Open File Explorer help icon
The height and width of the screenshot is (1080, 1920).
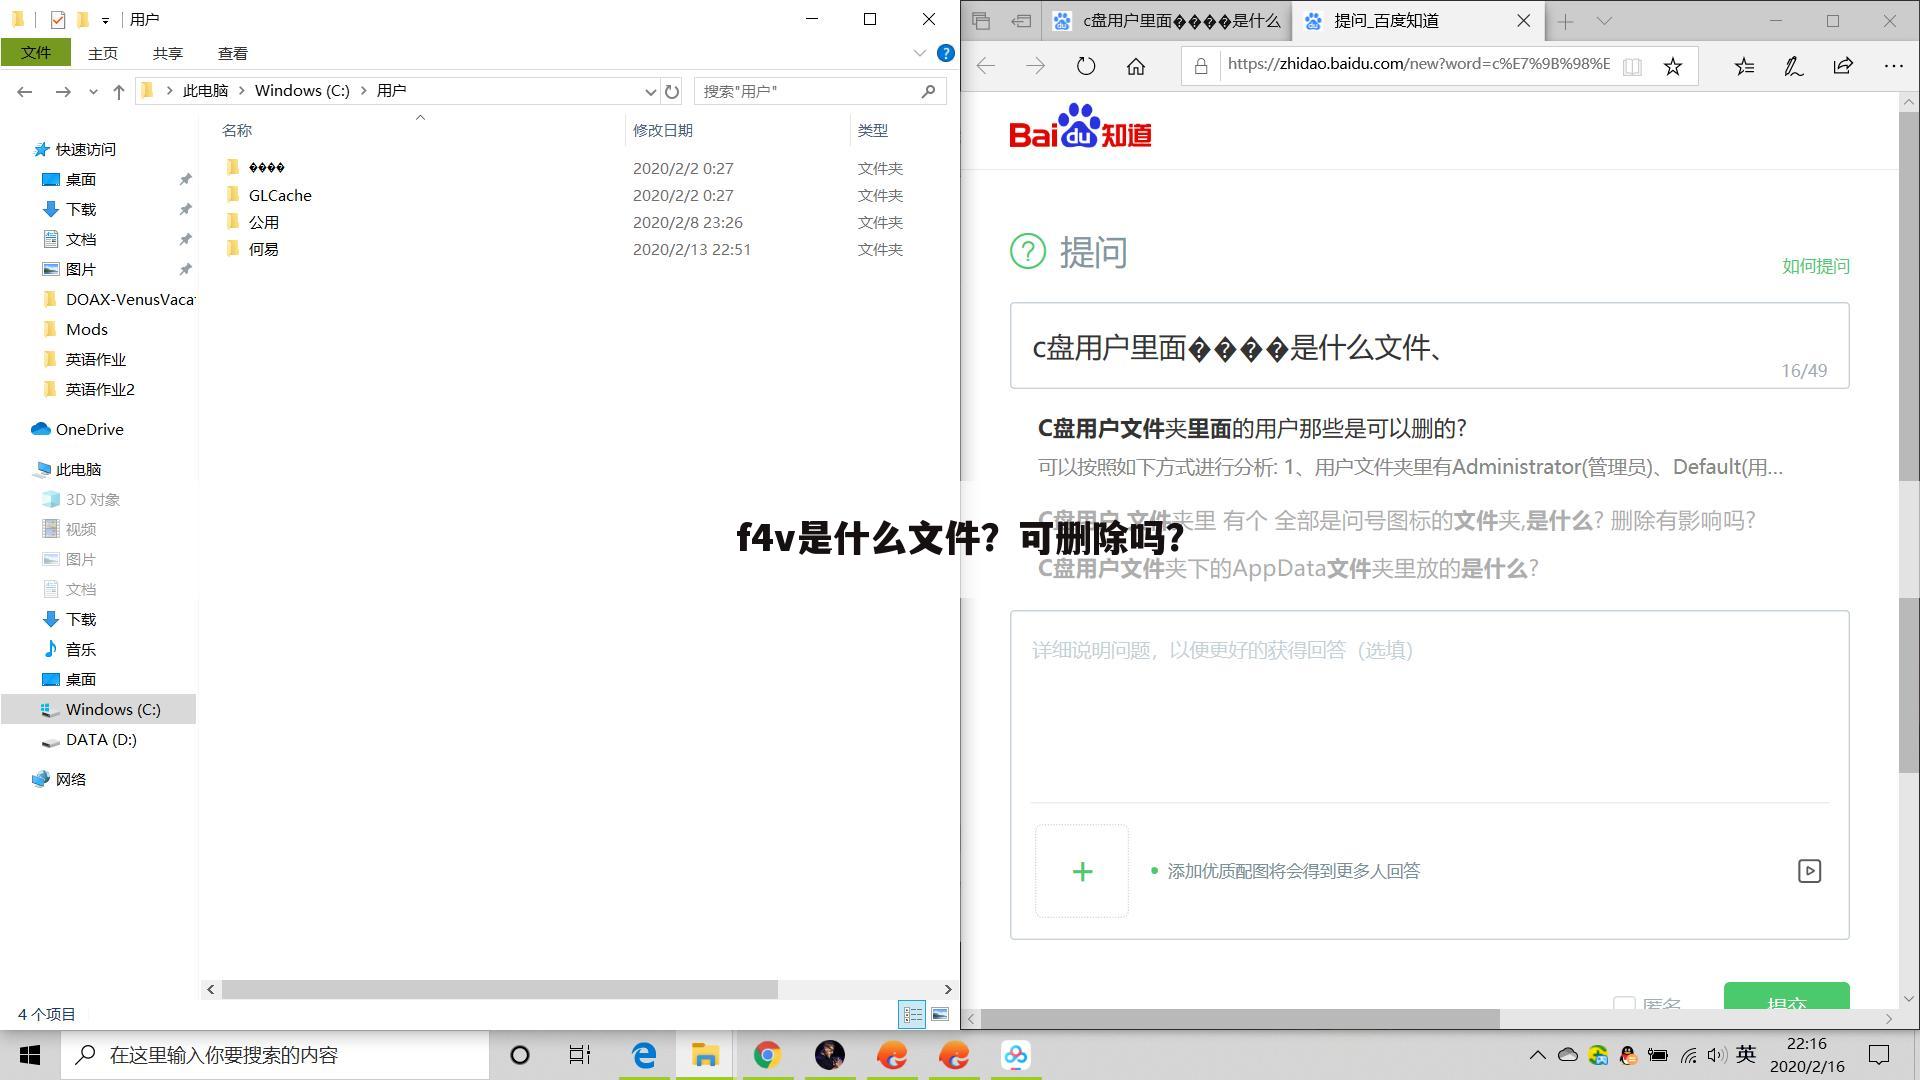[945, 53]
